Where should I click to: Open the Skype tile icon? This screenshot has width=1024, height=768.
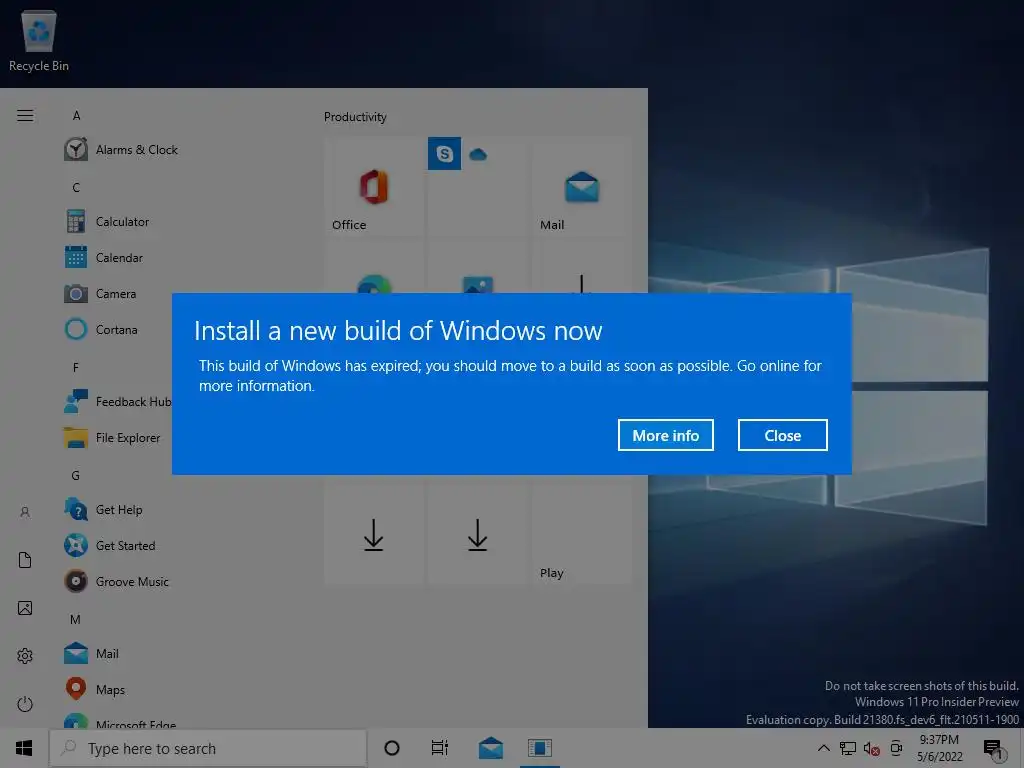point(444,153)
